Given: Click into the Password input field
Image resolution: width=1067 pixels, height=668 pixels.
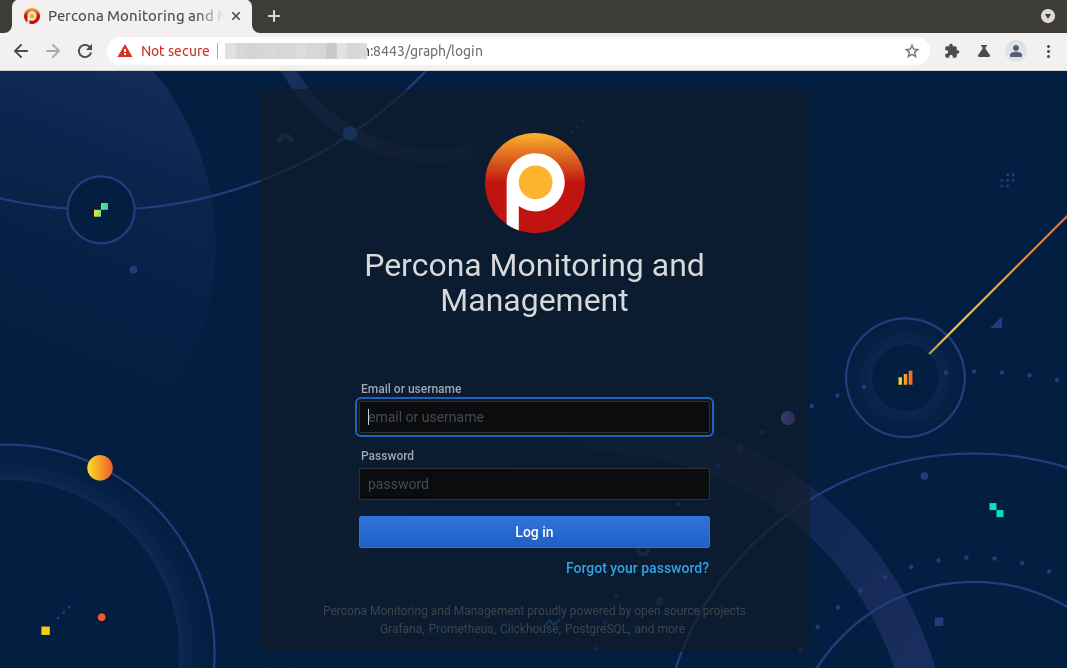Looking at the screenshot, I should (x=534, y=484).
